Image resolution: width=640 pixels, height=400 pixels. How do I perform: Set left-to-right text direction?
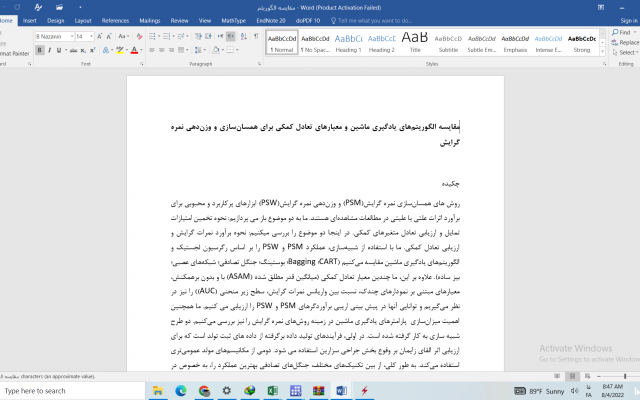point(220,36)
